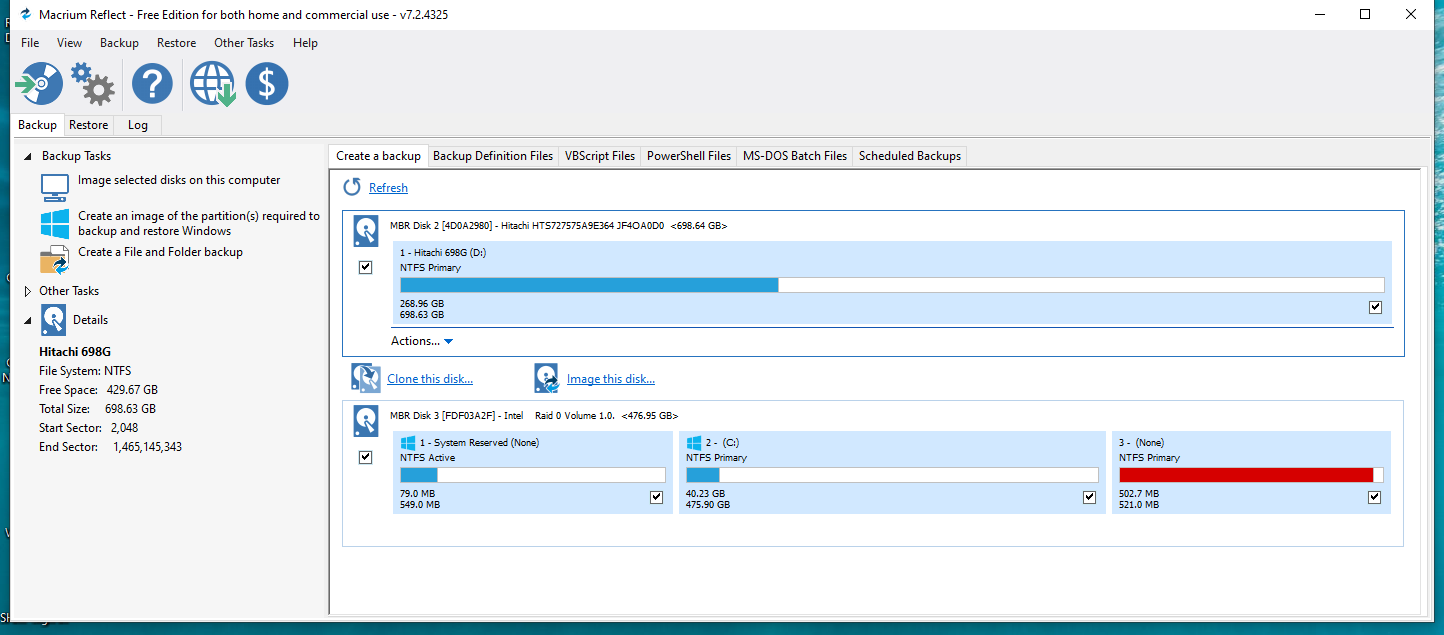1444x635 pixels.
Task: Switch to the Log tab
Action: [138, 125]
